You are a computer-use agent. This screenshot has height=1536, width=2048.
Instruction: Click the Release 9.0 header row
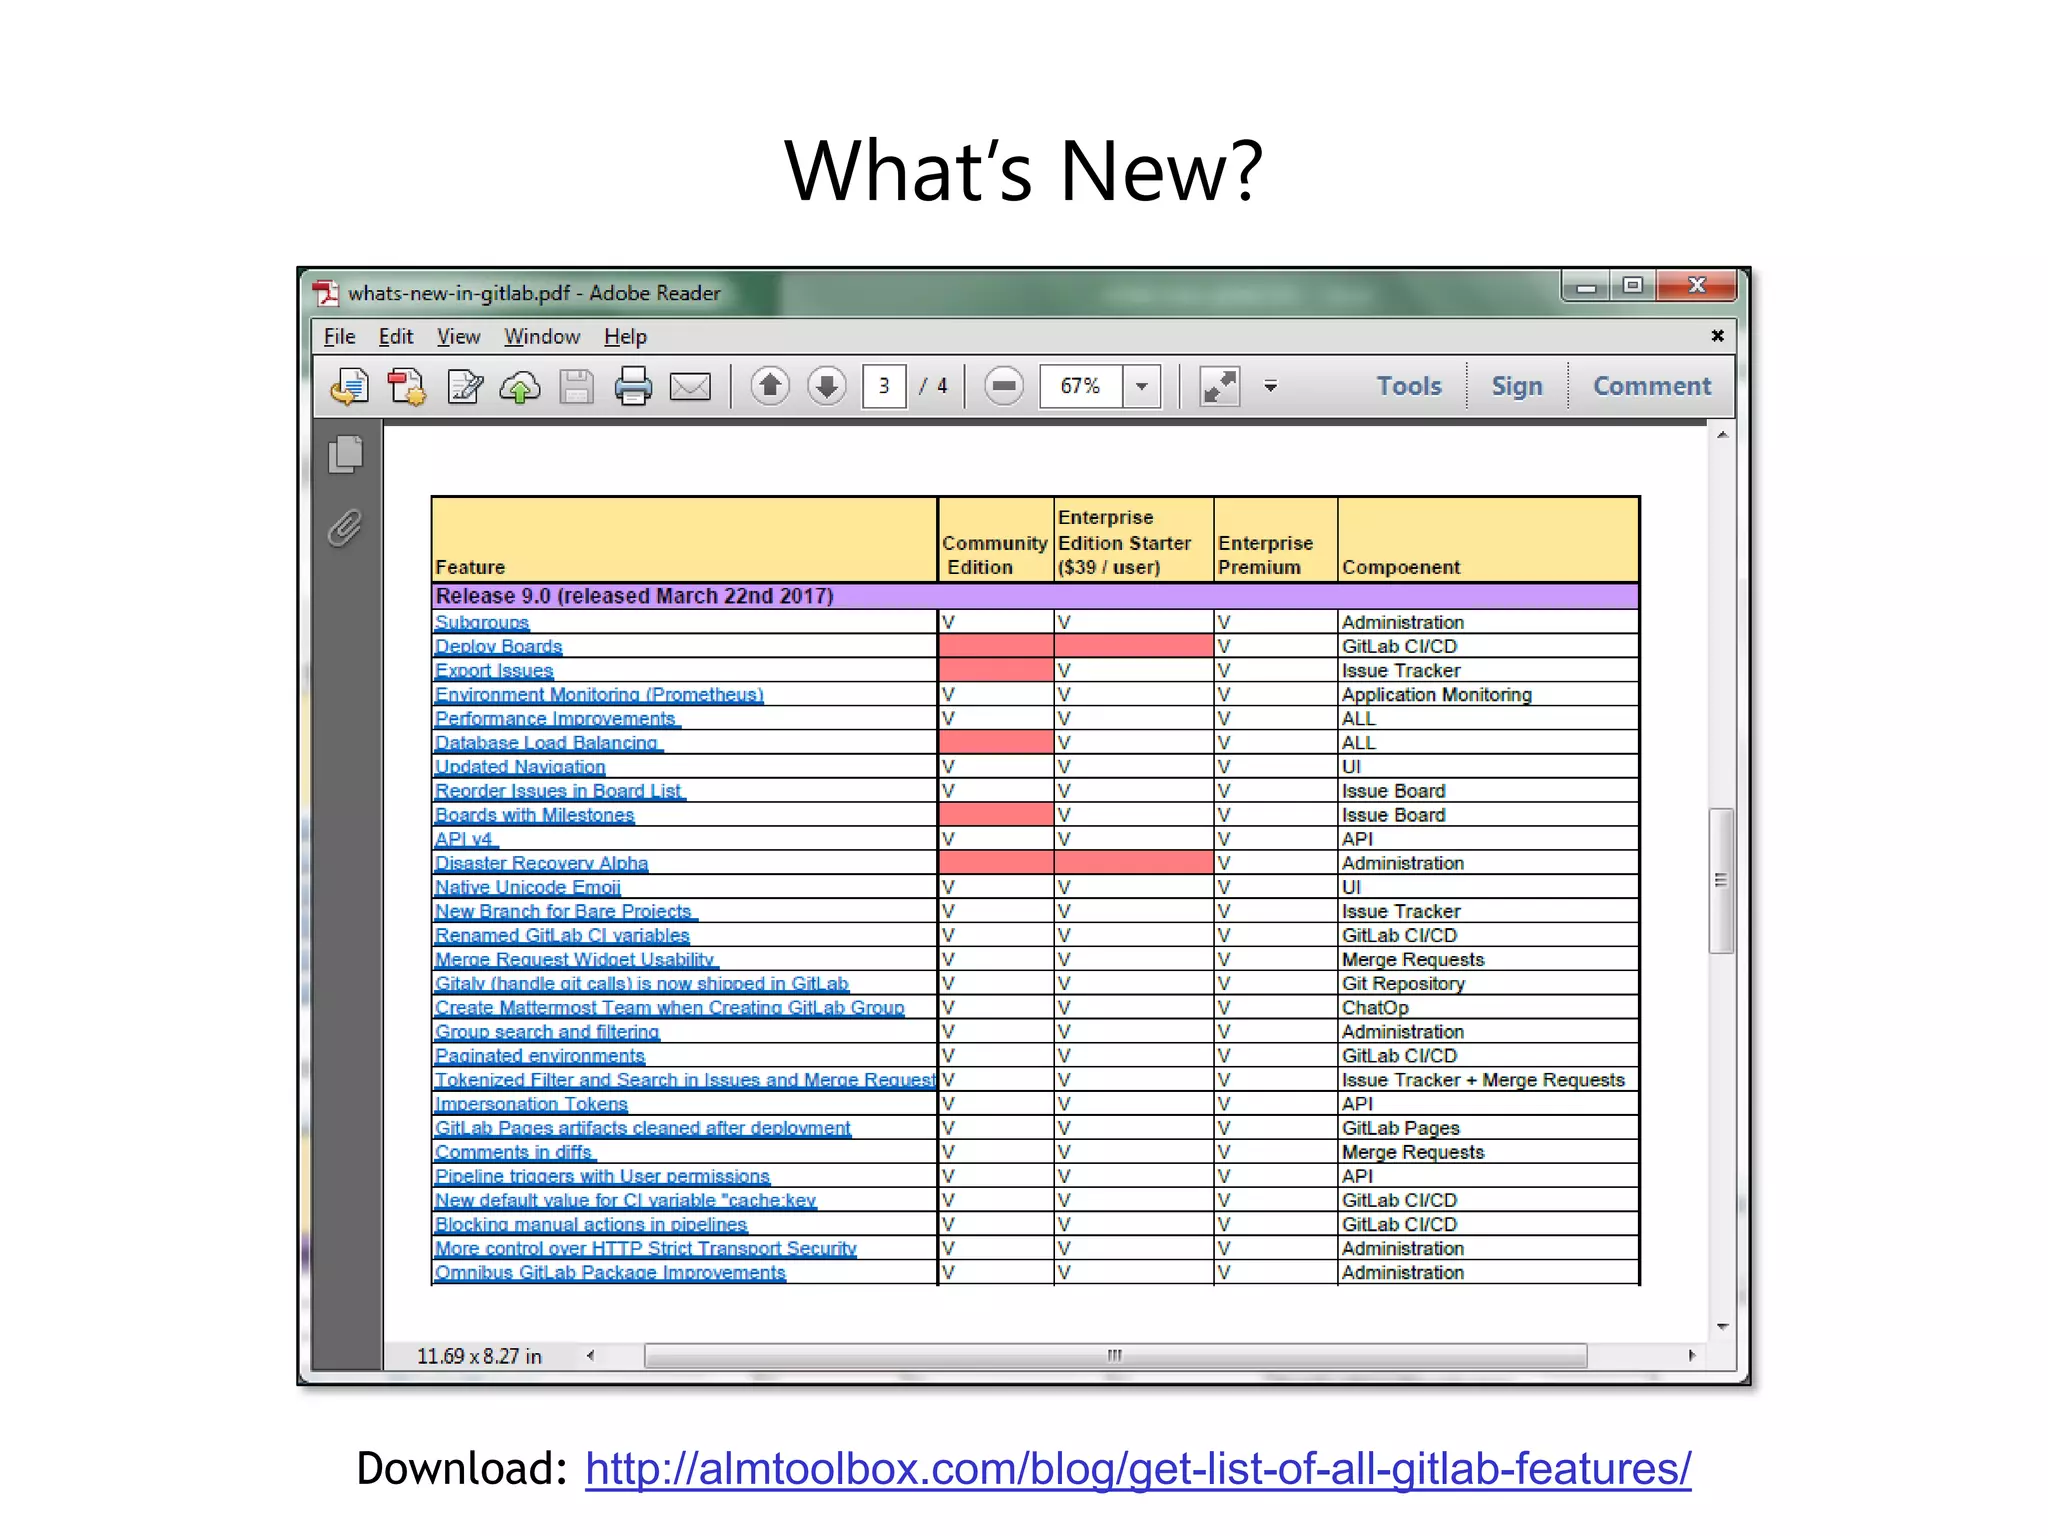point(1035,596)
